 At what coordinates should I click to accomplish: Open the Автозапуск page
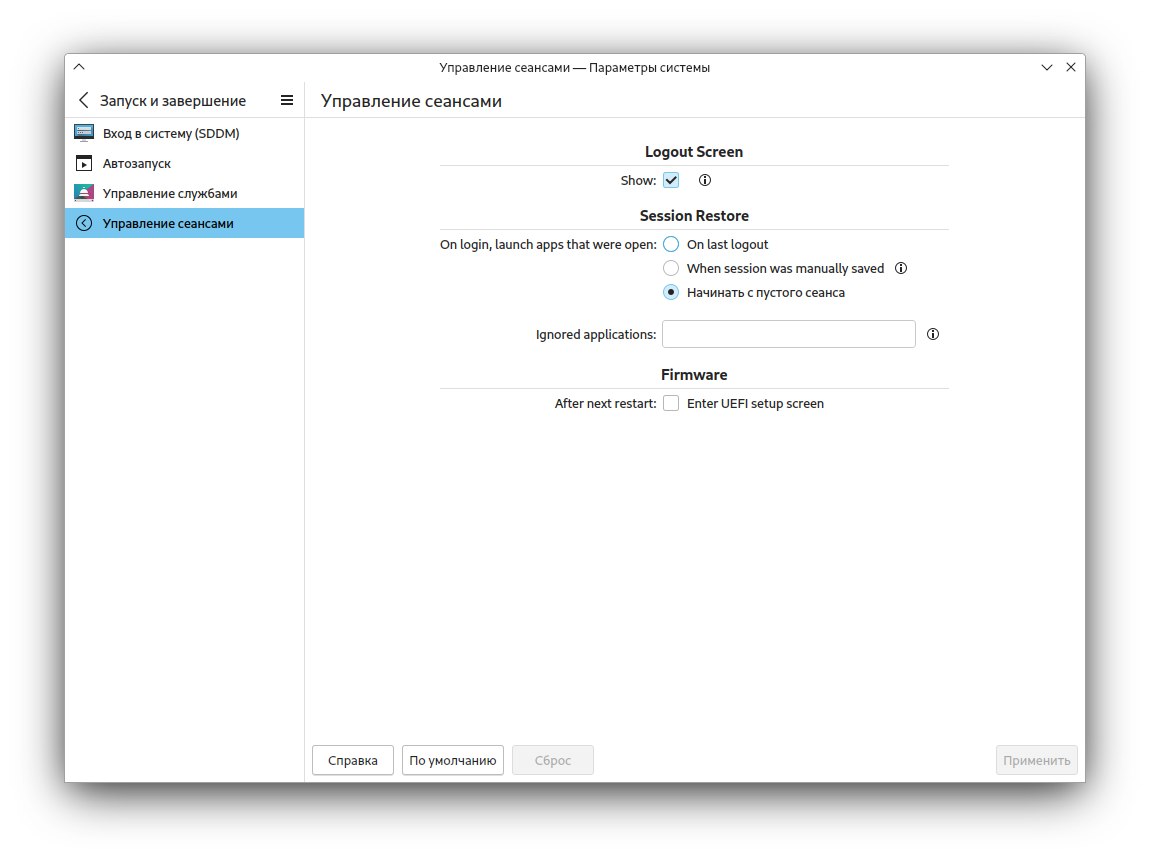(184, 163)
